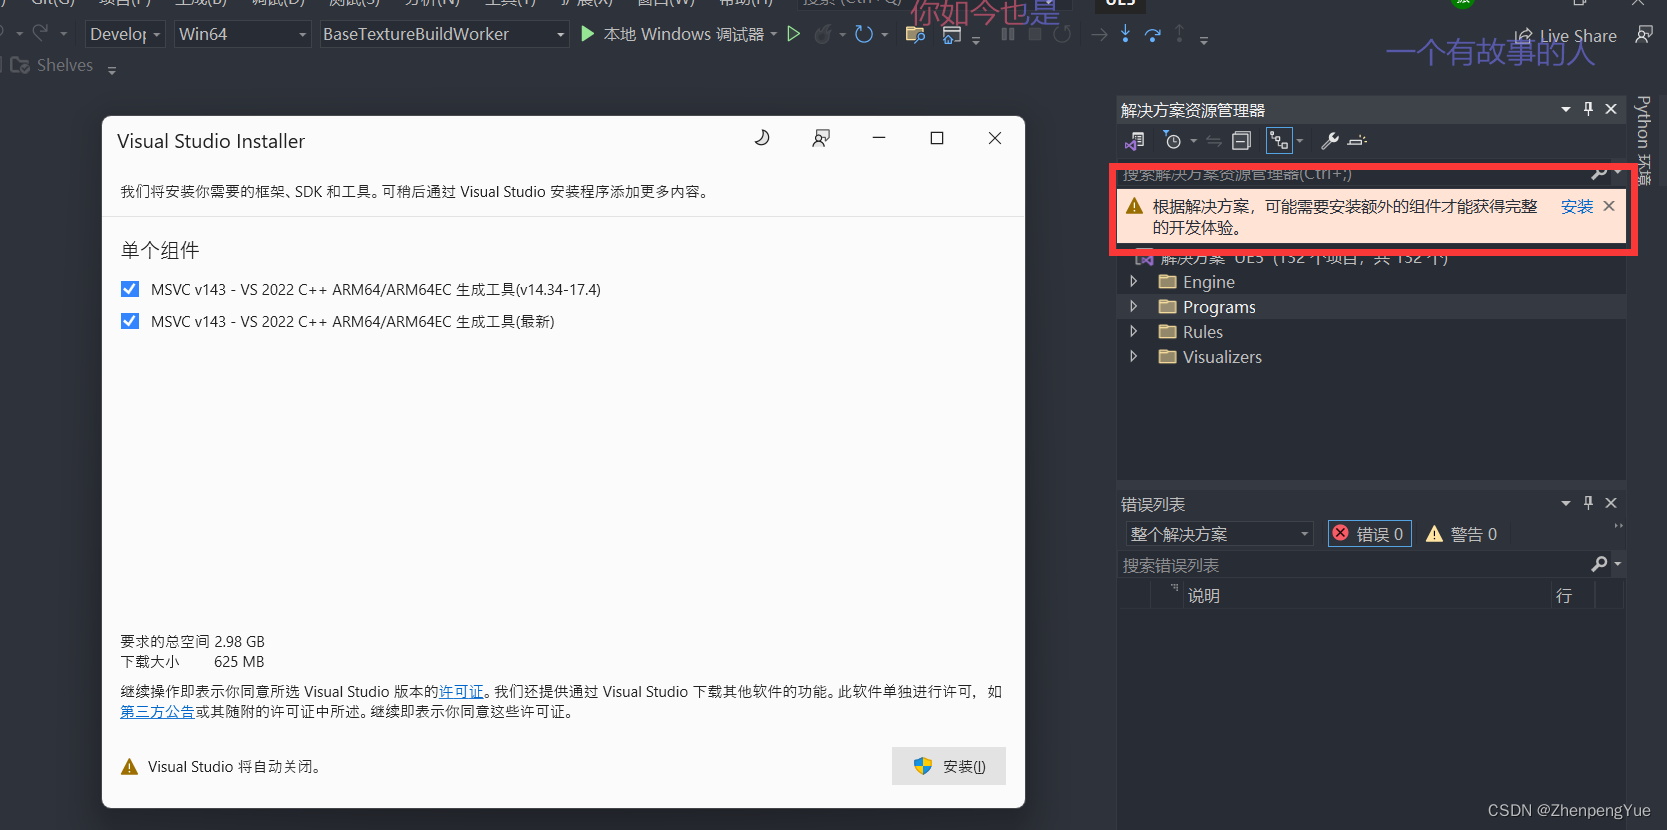Click the 搜索错误列表 search box
Viewport: 1667px width, 830px height.
tap(1352, 565)
